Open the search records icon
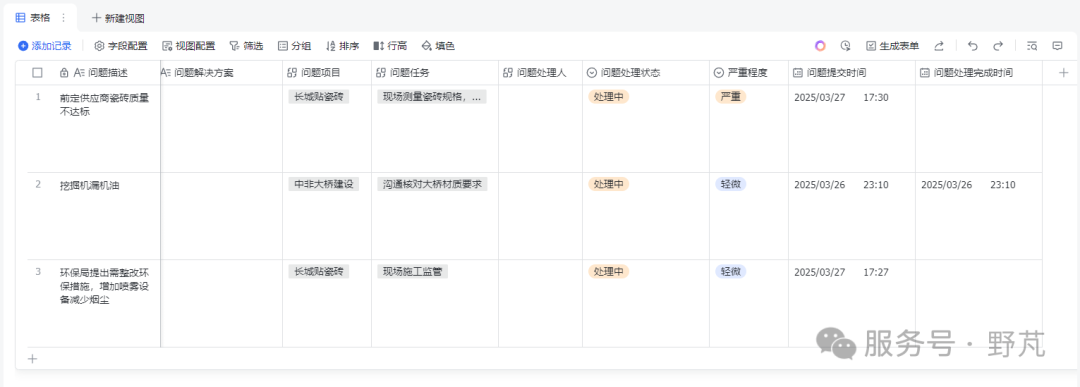The width and height of the screenshot is (1080, 387). tap(1032, 46)
